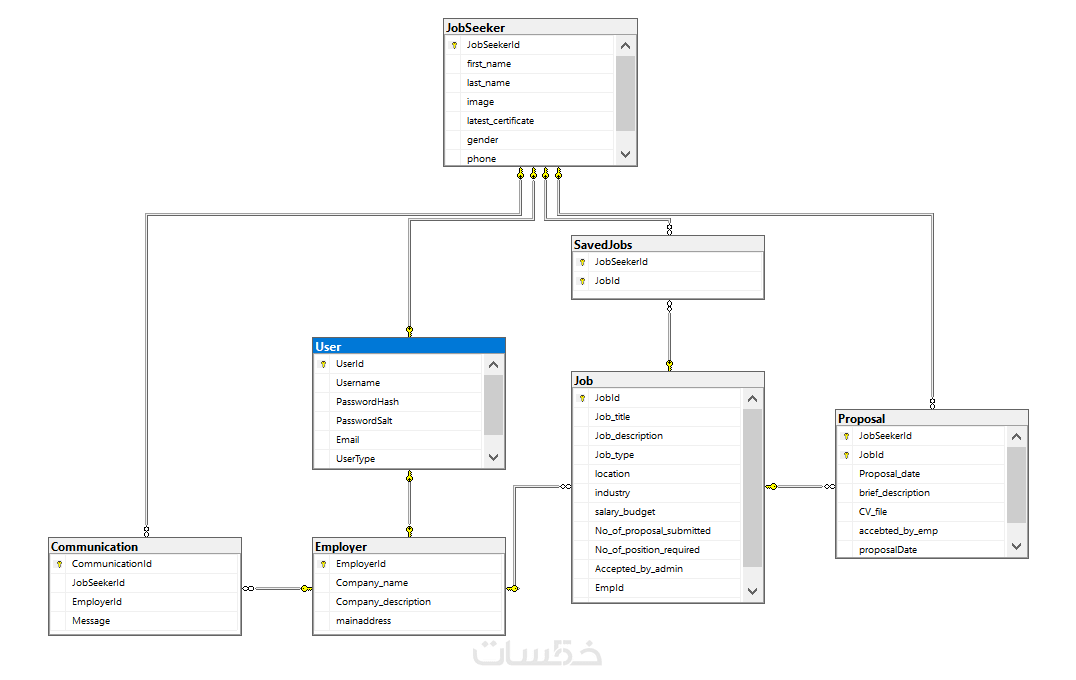
Task: Click the key icon for JobId in Job table
Action: click(582, 398)
